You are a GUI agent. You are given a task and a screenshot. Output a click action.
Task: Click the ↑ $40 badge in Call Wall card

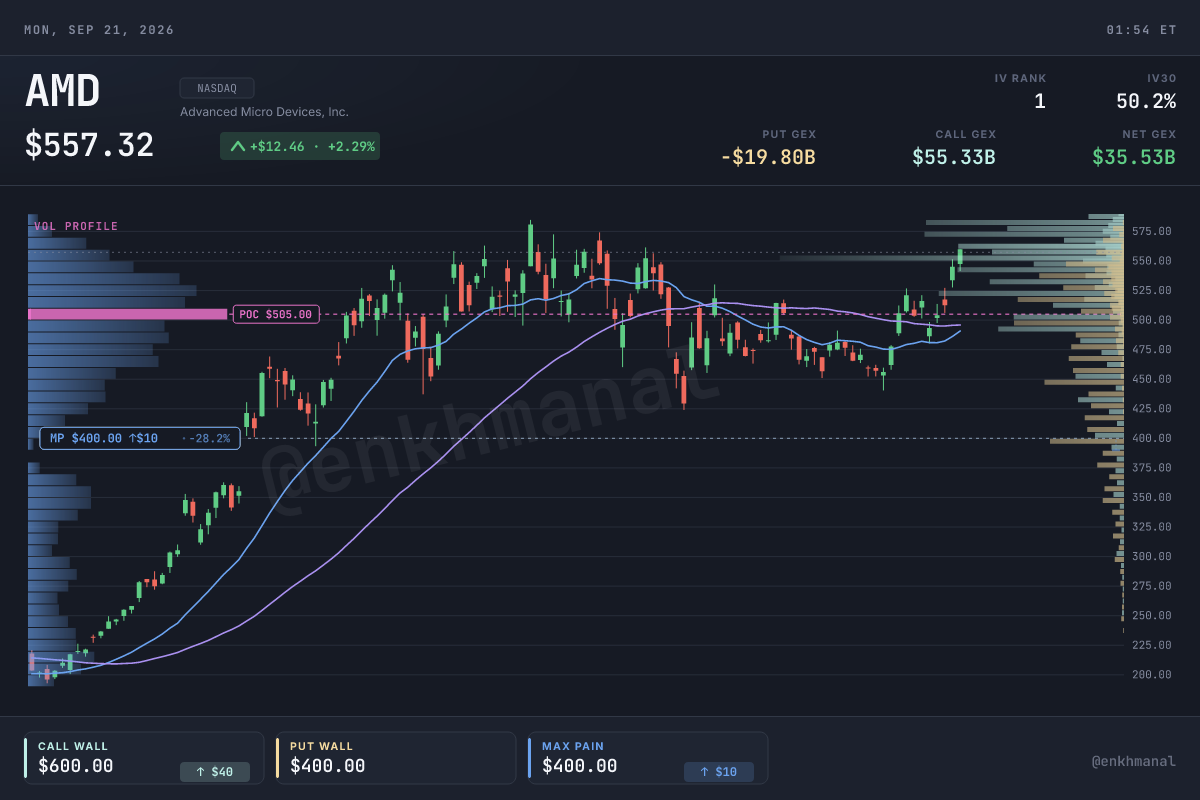[215, 772]
